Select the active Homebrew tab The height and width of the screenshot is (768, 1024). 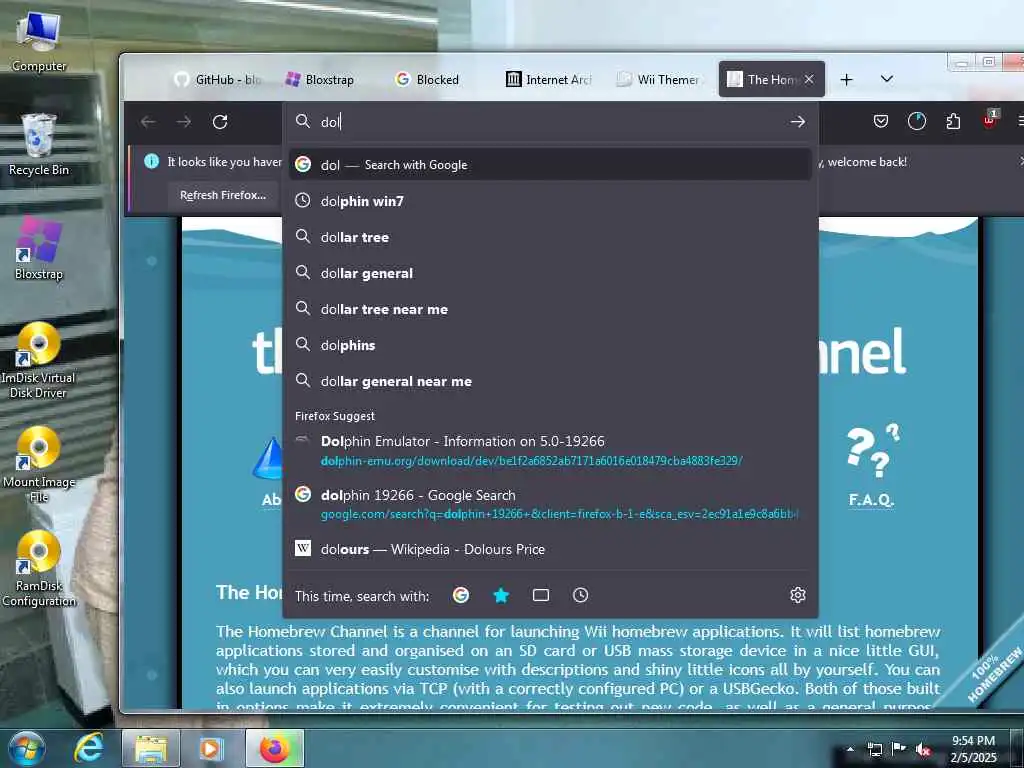tap(763, 80)
